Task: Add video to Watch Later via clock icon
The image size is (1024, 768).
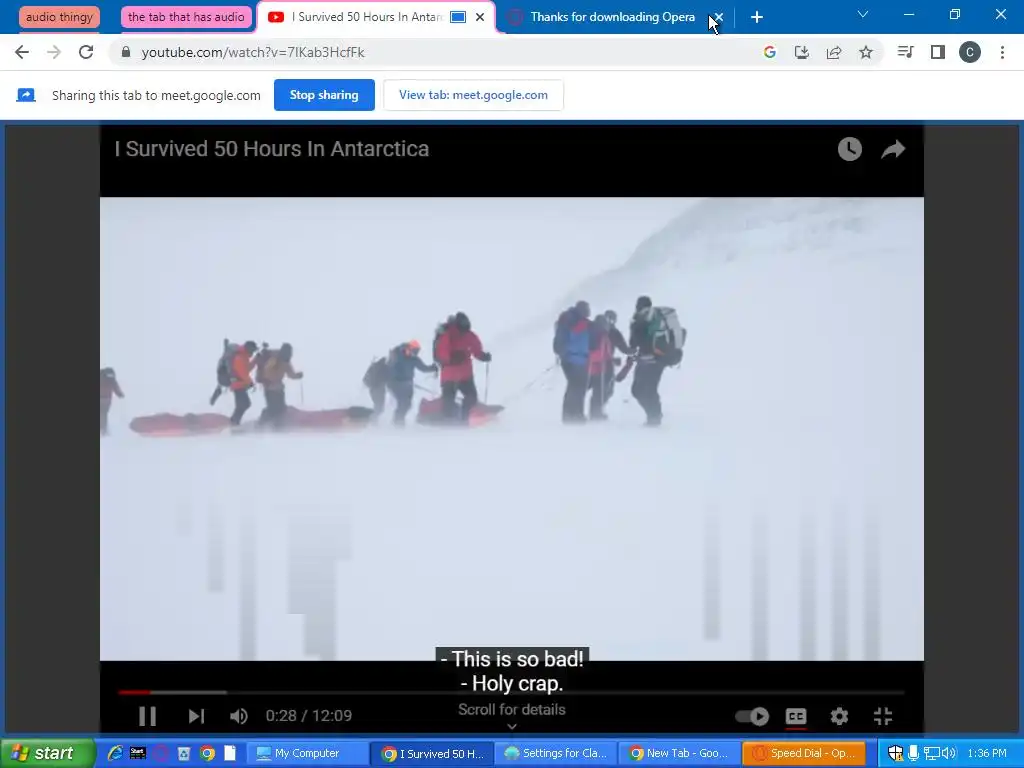Action: tap(850, 149)
